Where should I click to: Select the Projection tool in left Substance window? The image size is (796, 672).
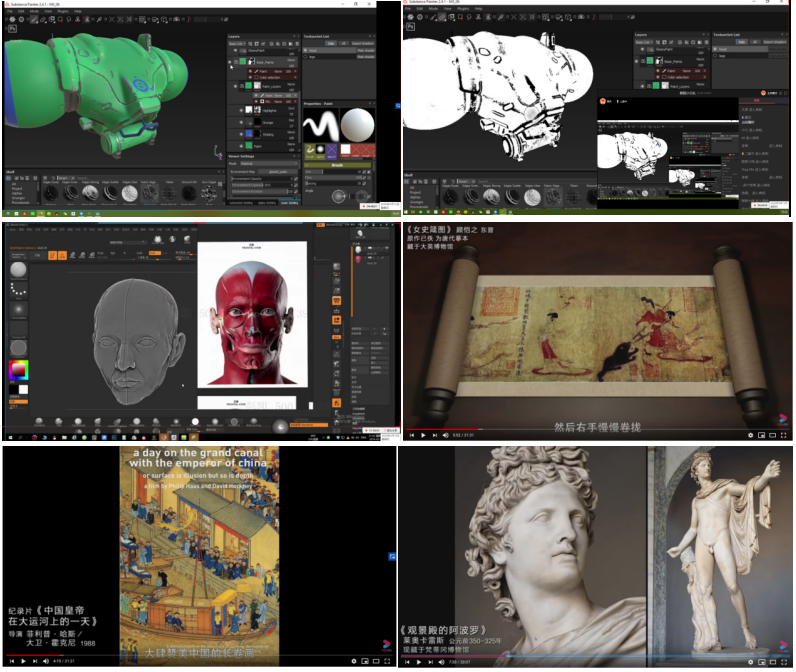pyautogui.click(x=52, y=19)
